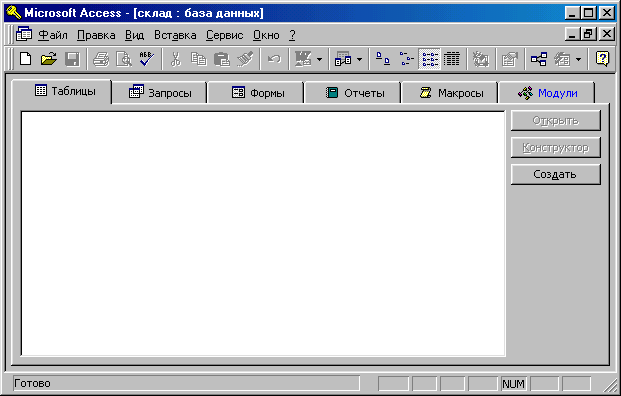Open the Relationships window icon
Viewport: 621px width, 396px height.
(x=539, y=59)
